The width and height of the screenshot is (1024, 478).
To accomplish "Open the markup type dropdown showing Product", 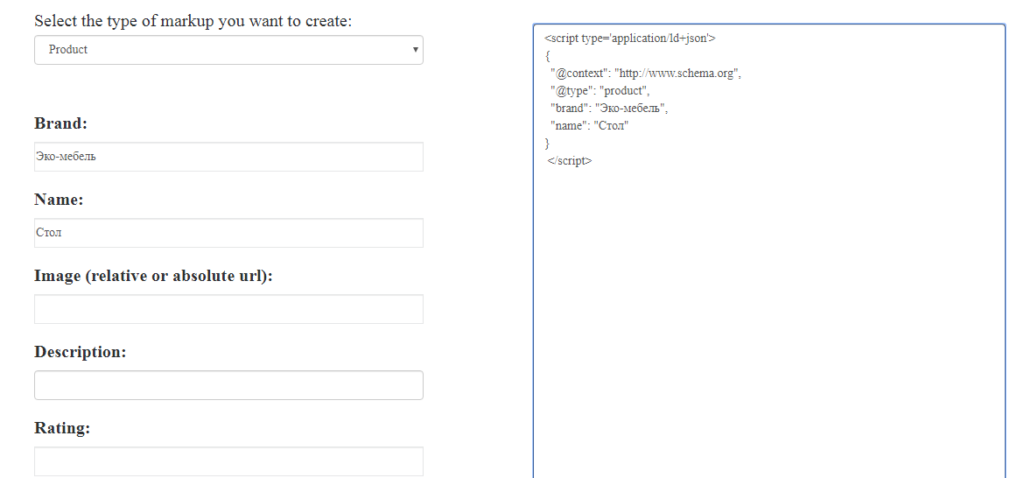I will pyautogui.click(x=229, y=50).
